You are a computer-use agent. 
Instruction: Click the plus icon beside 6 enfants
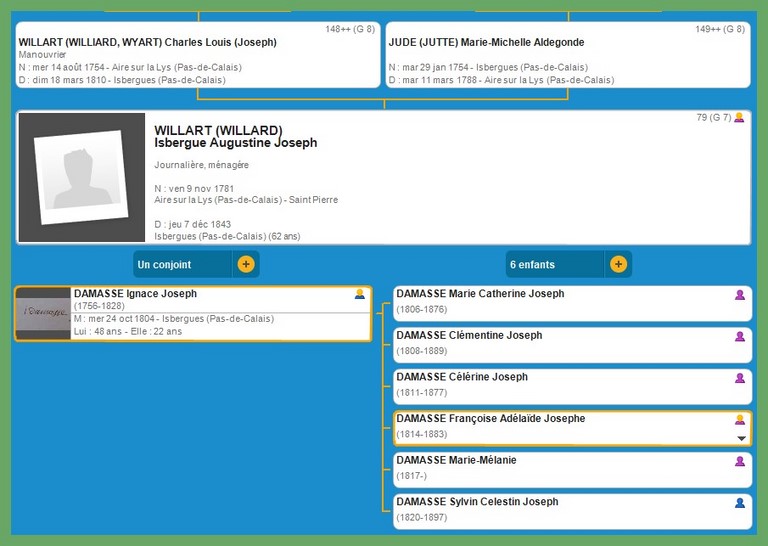[x=618, y=265]
